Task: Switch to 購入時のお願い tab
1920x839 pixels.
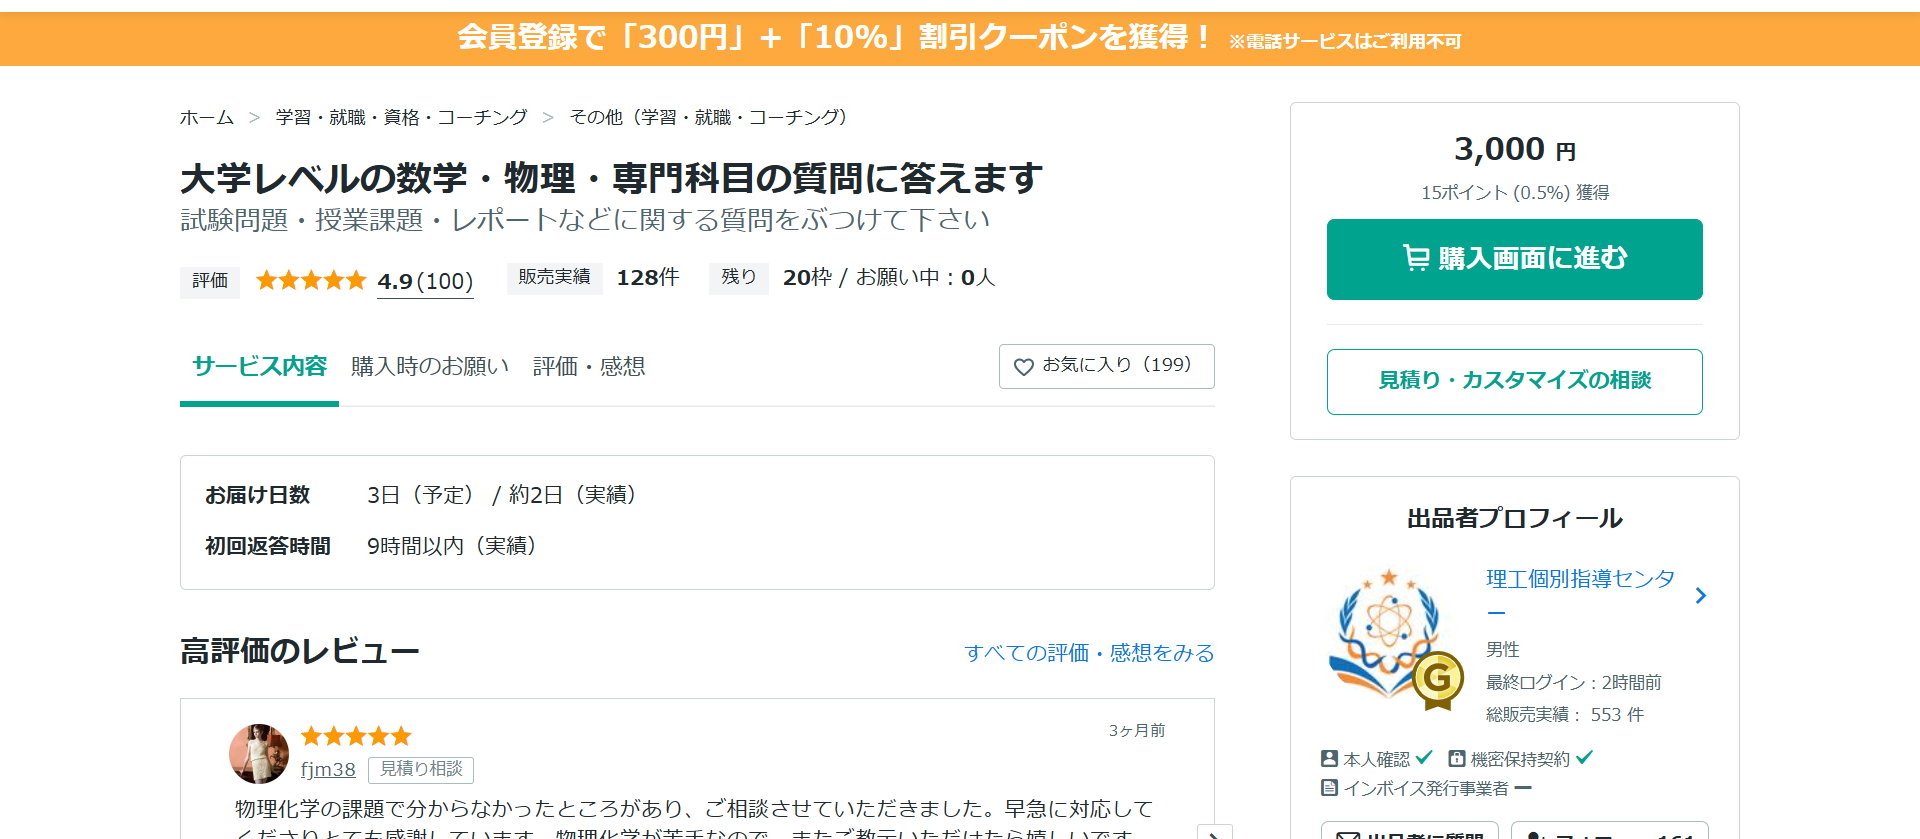Action: pyautogui.click(x=430, y=367)
